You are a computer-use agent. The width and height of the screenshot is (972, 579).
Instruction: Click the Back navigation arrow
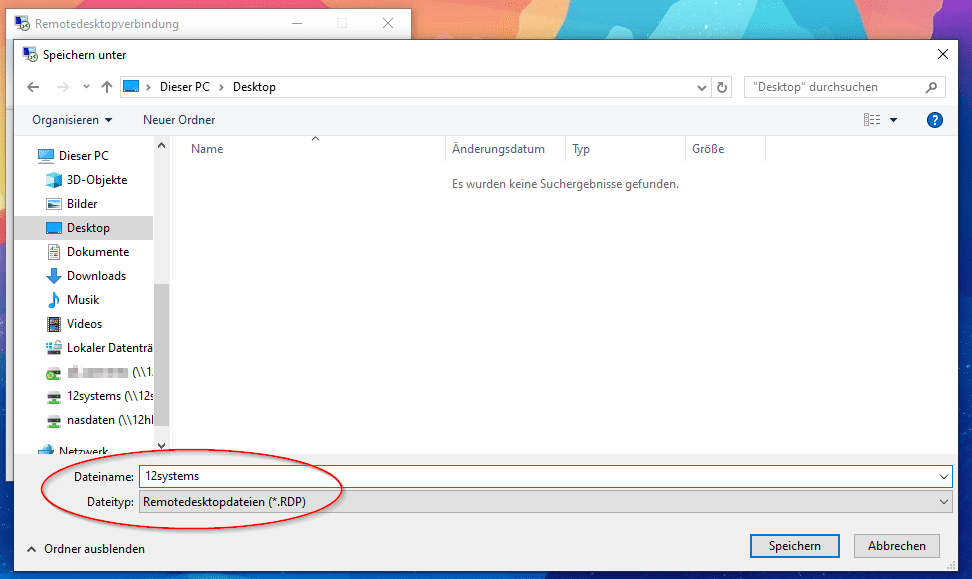[x=33, y=87]
